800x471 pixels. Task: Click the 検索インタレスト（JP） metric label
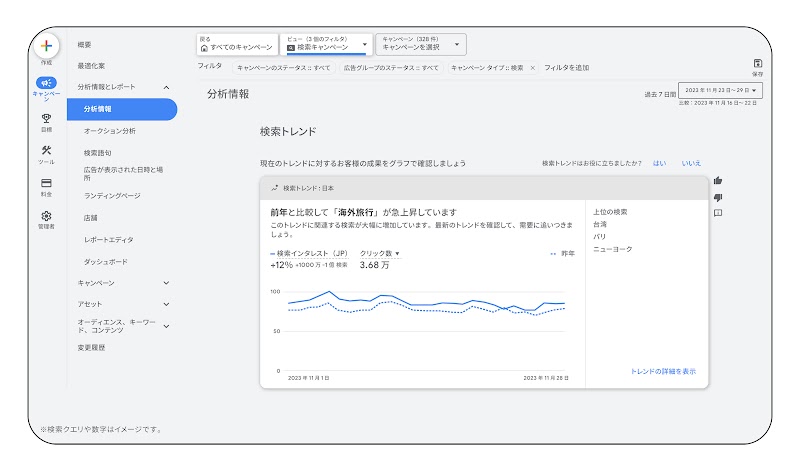(312, 253)
